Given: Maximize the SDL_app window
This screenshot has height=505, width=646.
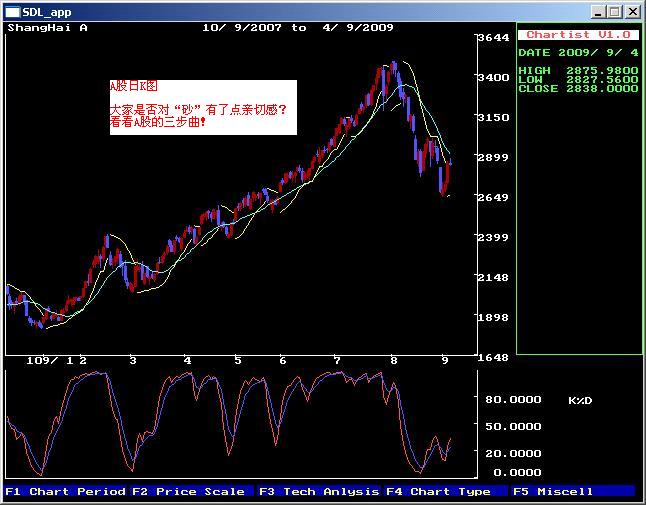Looking at the screenshot, I should click(614, 12).
